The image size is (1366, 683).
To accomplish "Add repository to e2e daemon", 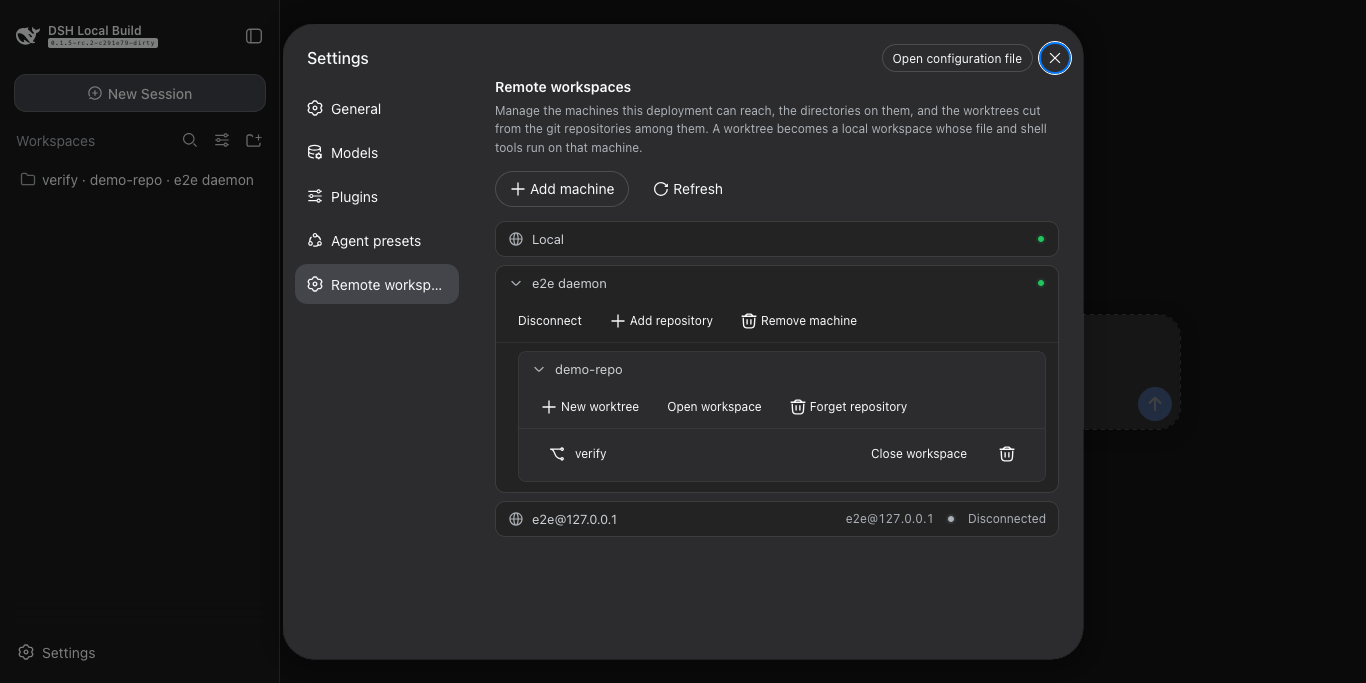I will point(662,321).
